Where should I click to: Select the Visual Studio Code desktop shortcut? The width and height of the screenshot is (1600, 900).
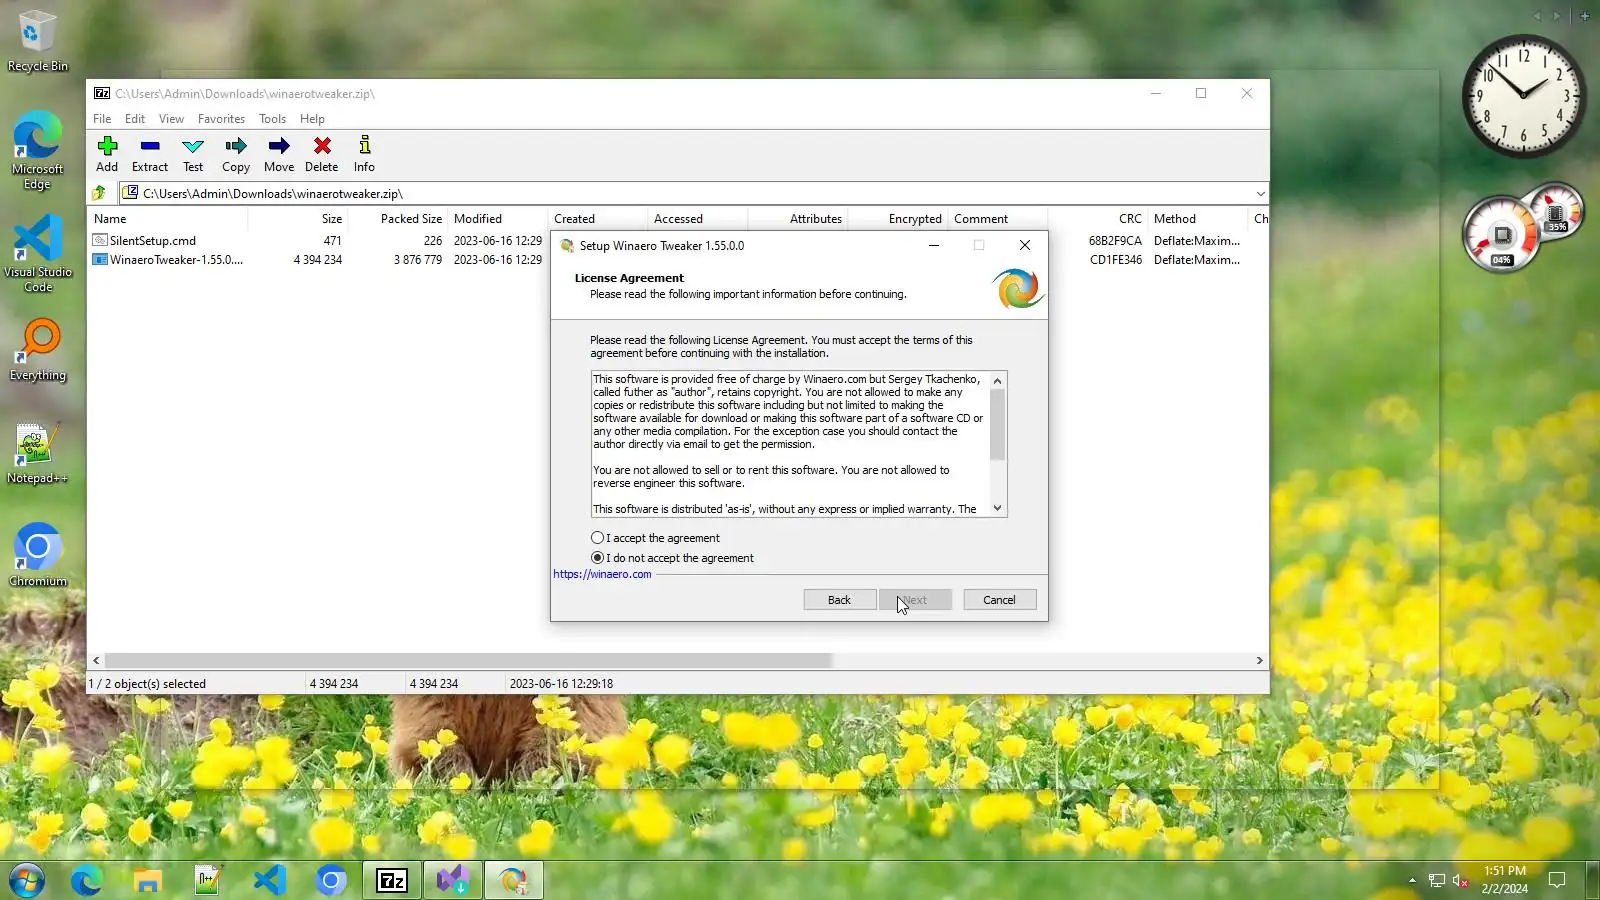(x=38, y=254)
